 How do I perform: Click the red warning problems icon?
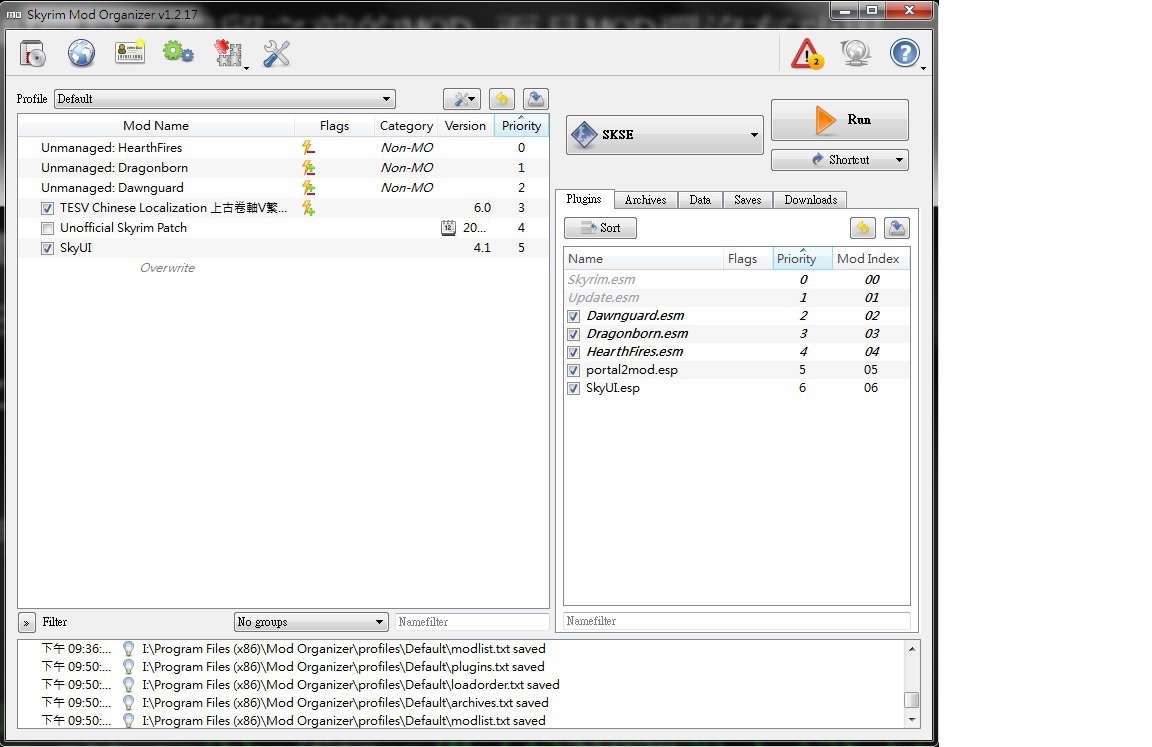807,54
